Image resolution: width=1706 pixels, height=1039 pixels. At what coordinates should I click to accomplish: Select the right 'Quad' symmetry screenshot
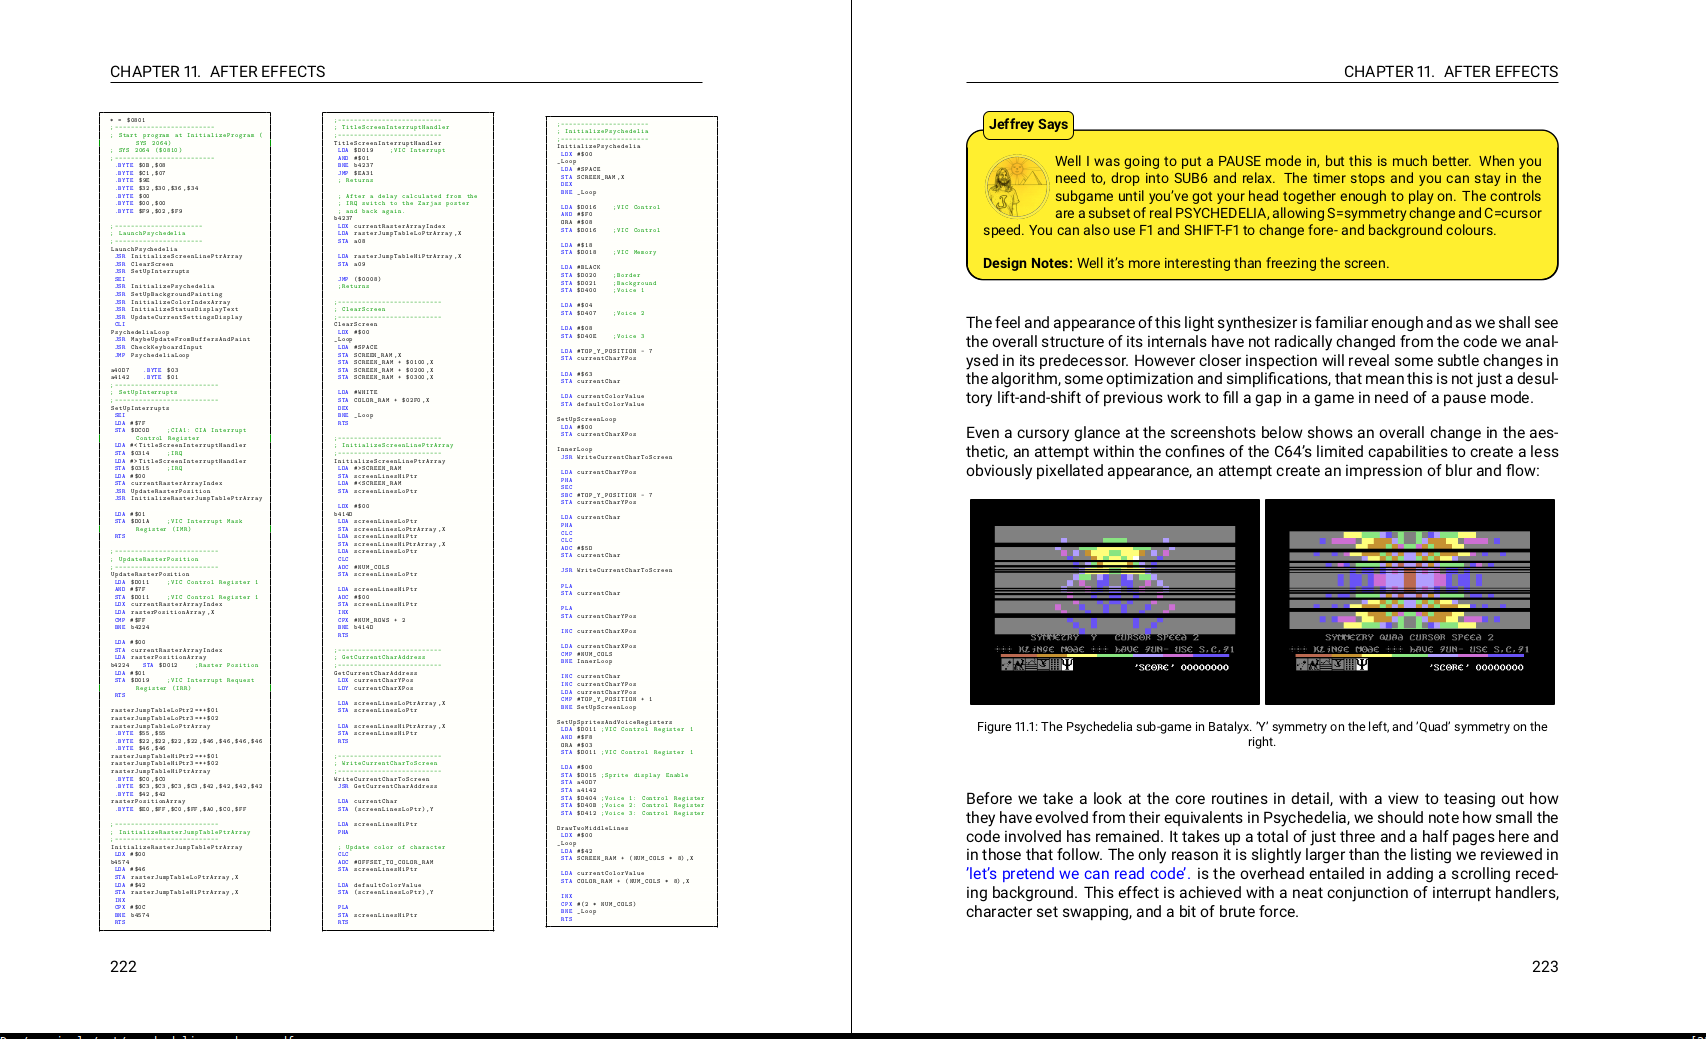pyautogui.click(x=1409, y=602)
